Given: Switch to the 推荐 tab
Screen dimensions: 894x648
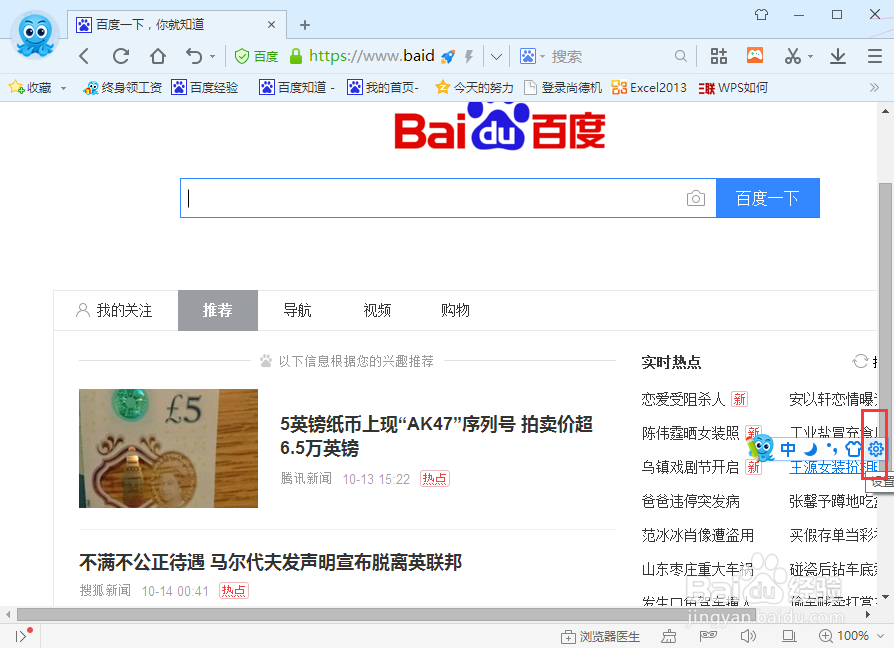Looking at the screenshot, I should pyautogui.click(x=218, y=311).
